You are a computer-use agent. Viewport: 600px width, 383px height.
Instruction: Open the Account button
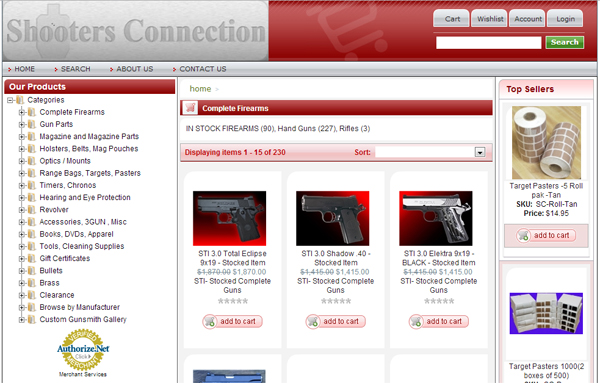tap(527, 18)
